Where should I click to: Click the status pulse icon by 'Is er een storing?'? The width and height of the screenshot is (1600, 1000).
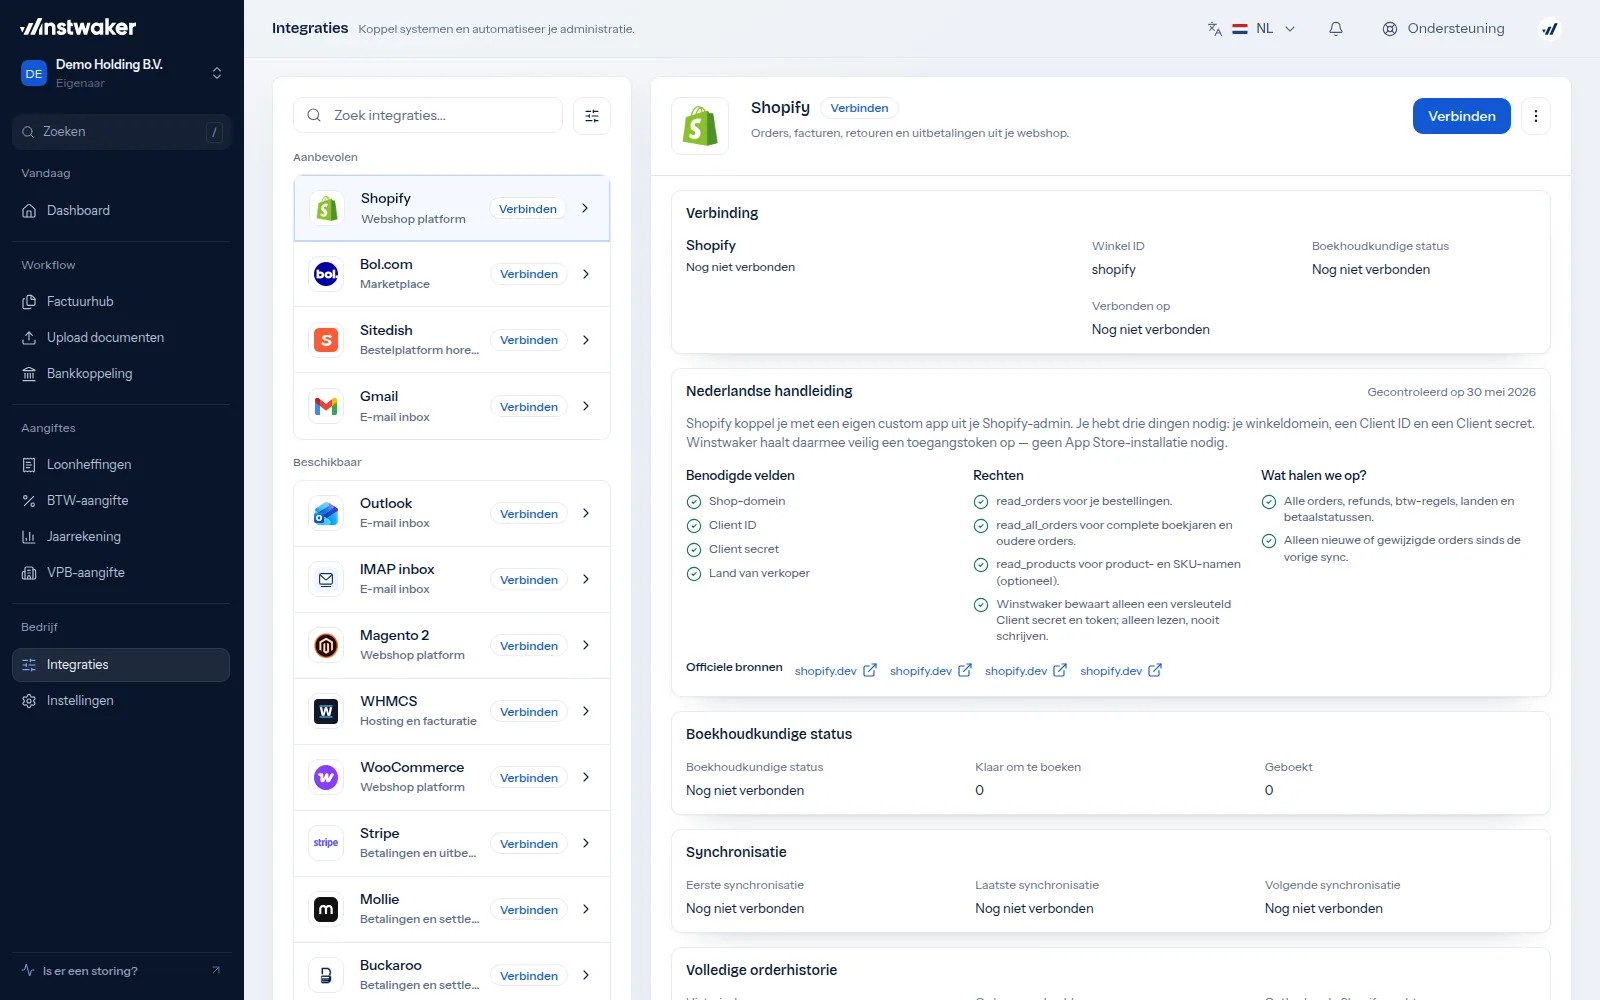click(28, 970)
